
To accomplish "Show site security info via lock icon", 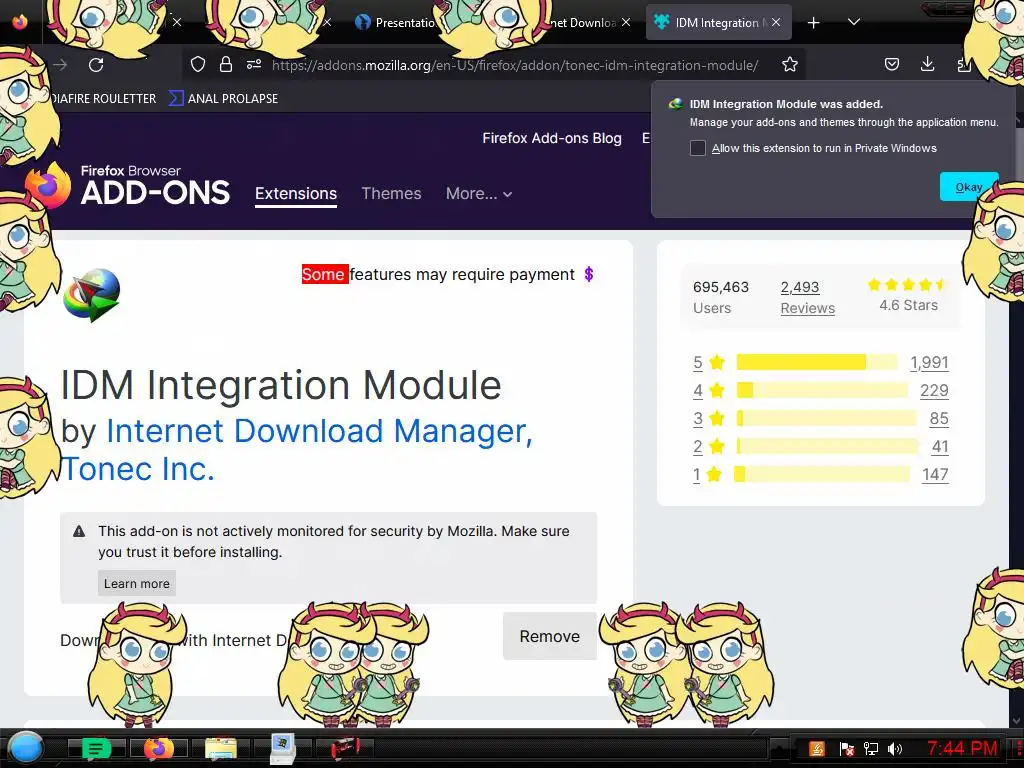I will [x=226, y=64].
